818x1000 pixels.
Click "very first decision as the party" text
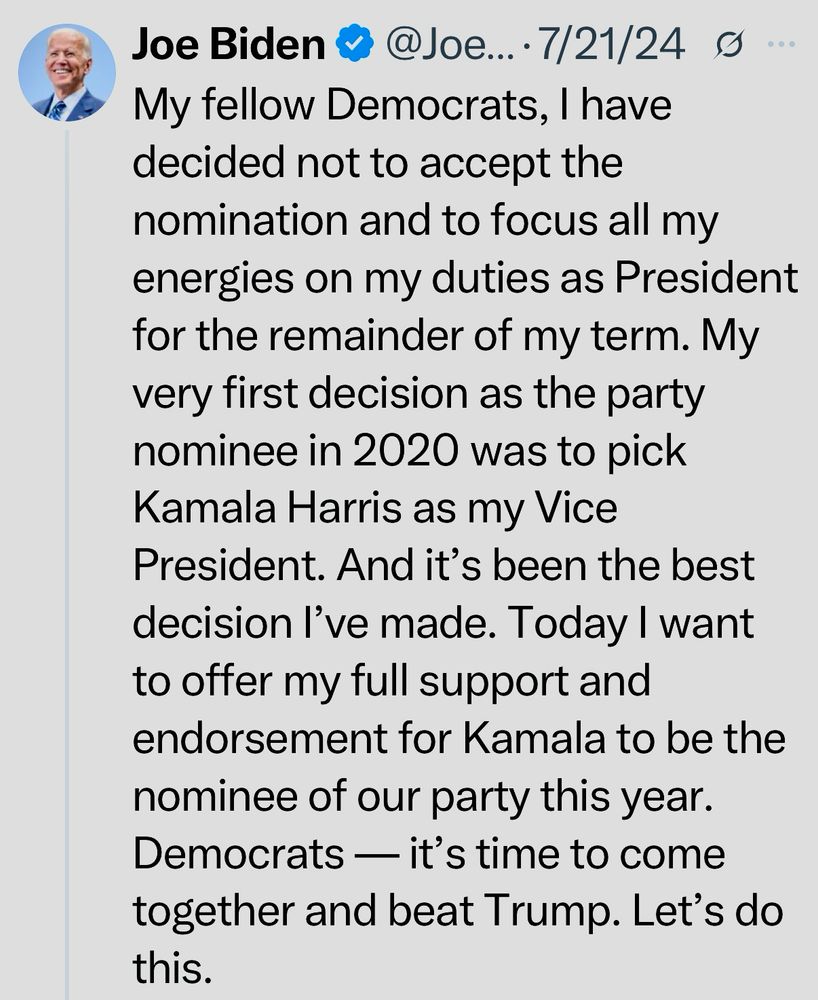point(418,393)
